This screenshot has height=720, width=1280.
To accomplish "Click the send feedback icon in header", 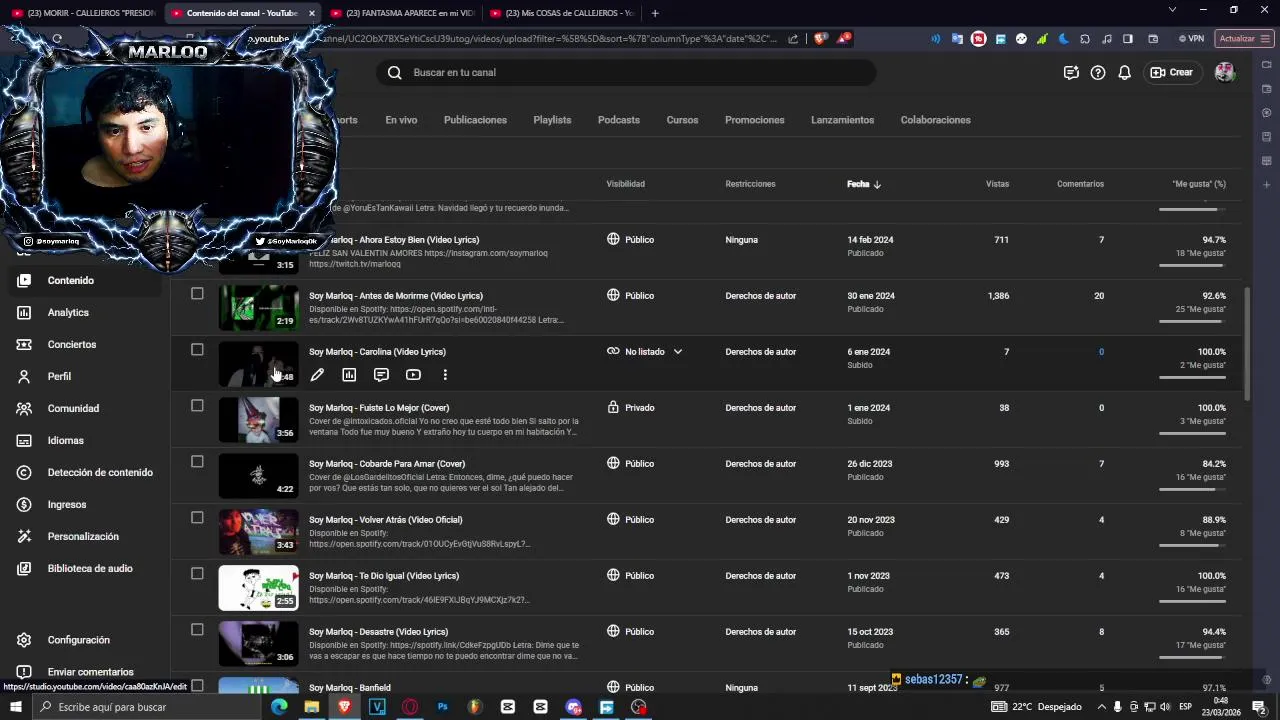I will point(1071,72).
